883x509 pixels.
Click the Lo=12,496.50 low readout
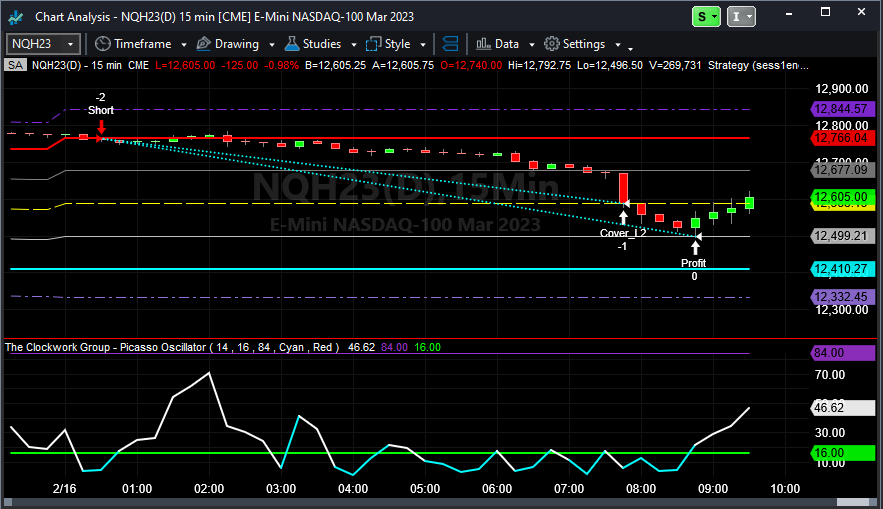pyautogui.click(x=609, y=65)
